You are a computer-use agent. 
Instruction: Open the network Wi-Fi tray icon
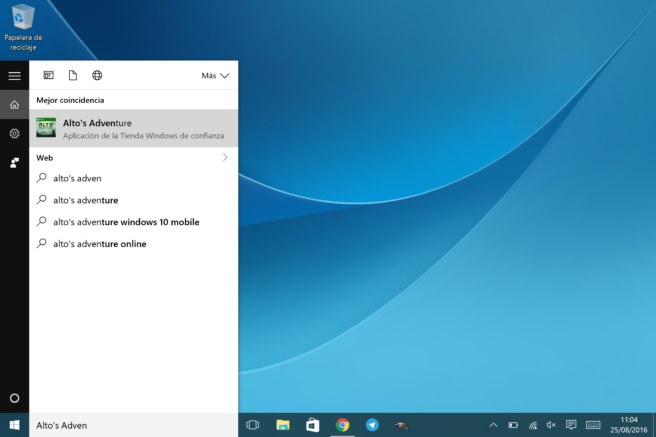point(533,425)
